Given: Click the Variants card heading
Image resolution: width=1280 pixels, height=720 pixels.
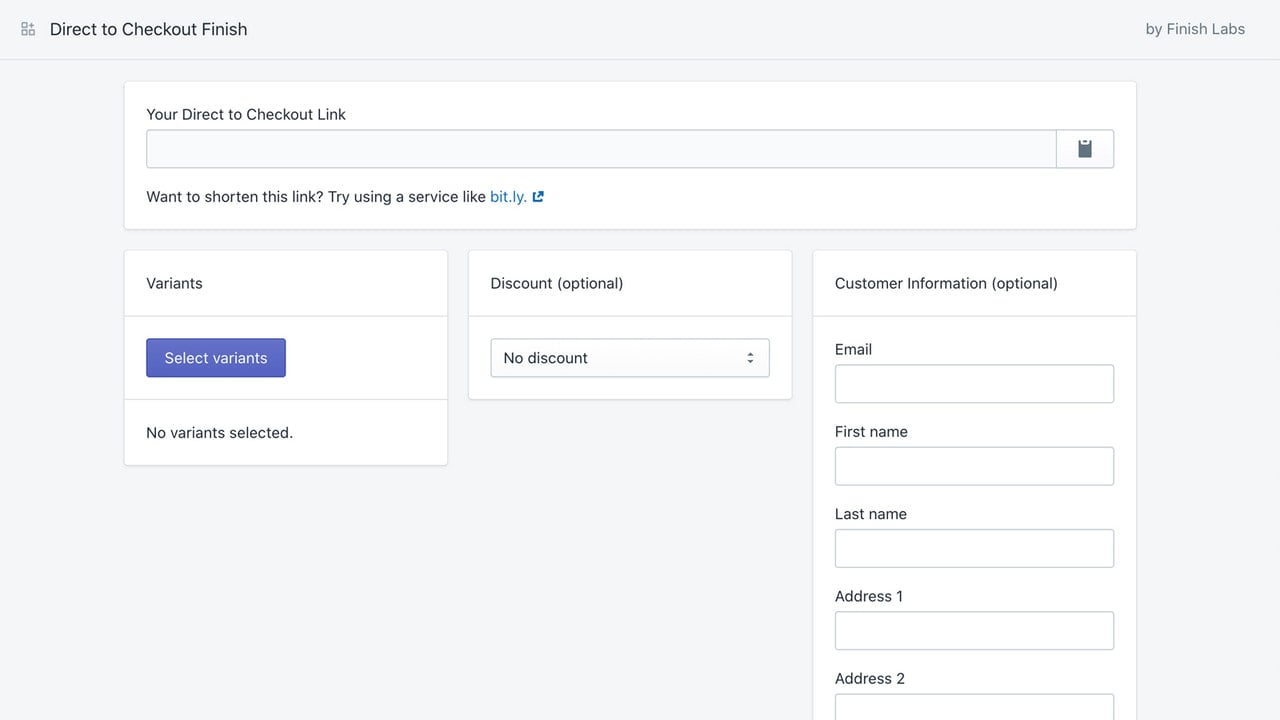Looking at the screenshot, I should click(174, 283).
